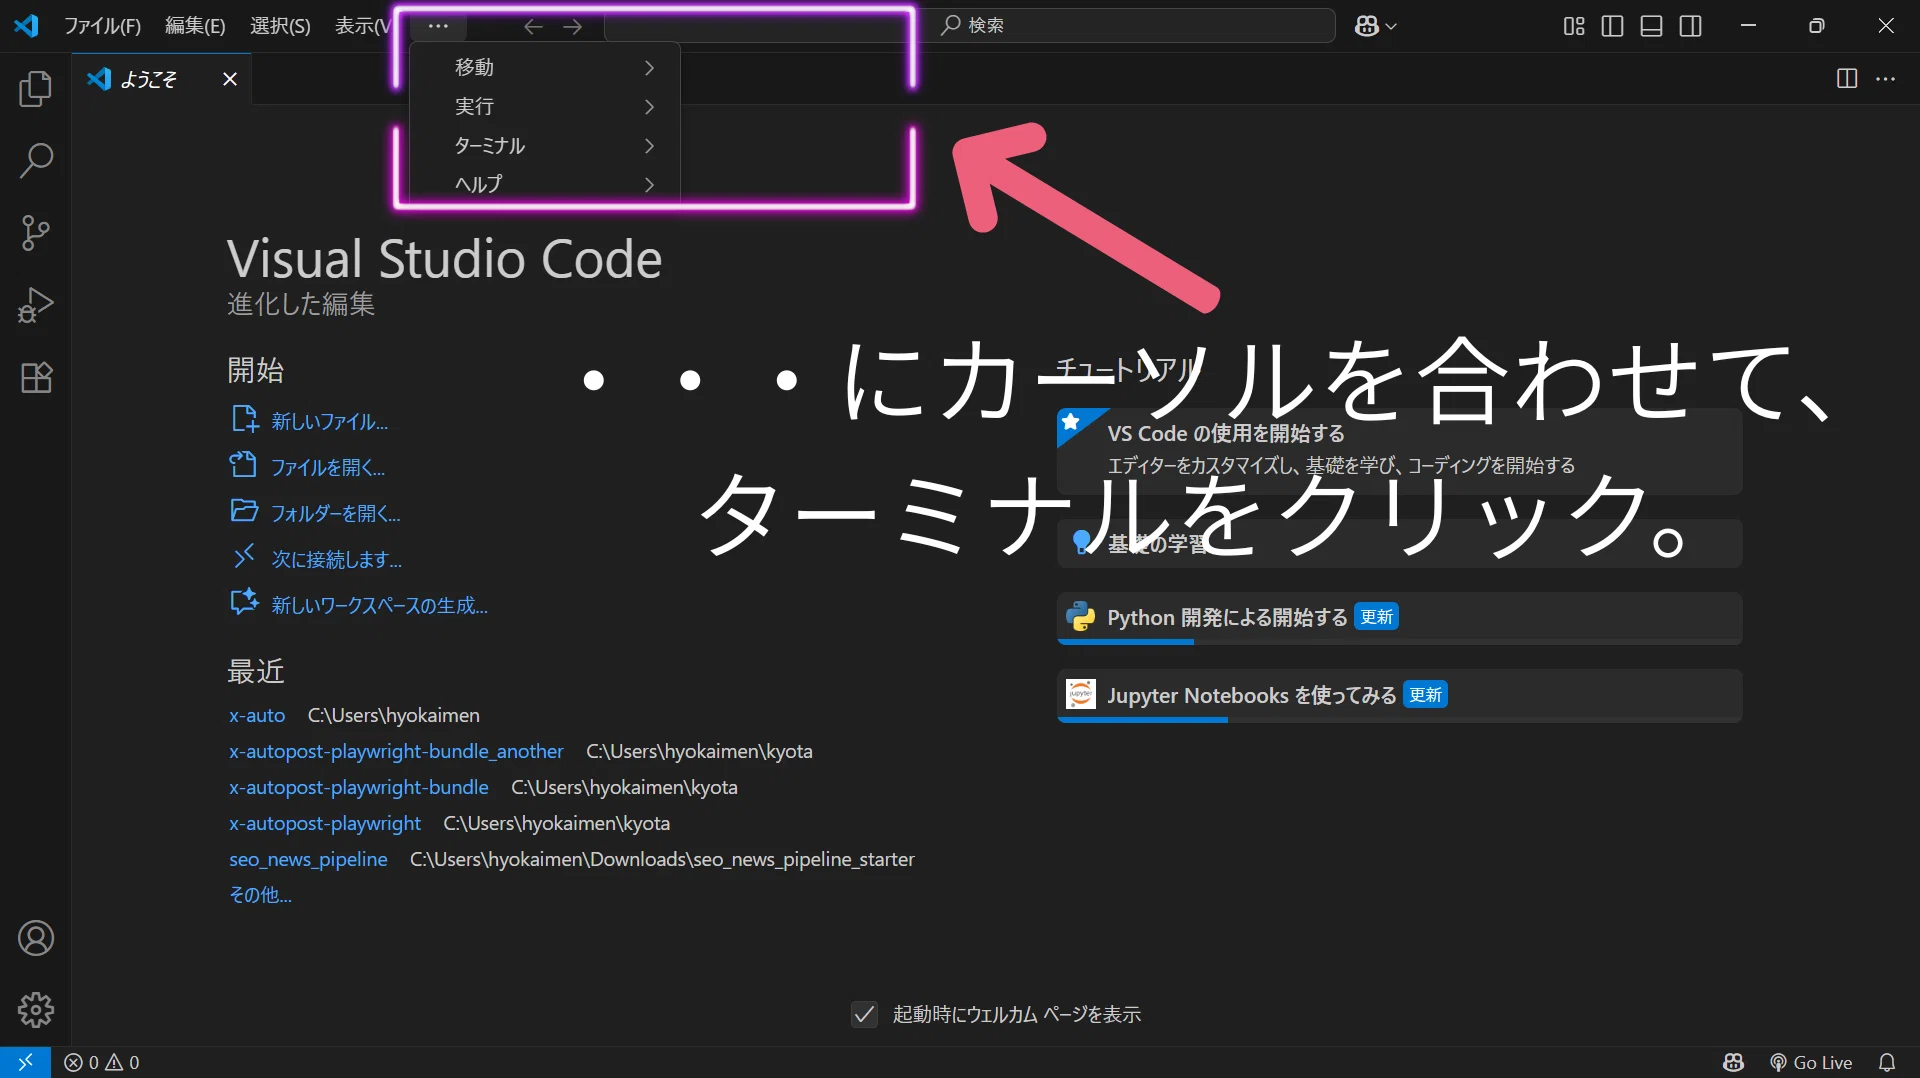
Task: Open VS Code の使用を開始する walkthrough
Action: pos(1399,451)
